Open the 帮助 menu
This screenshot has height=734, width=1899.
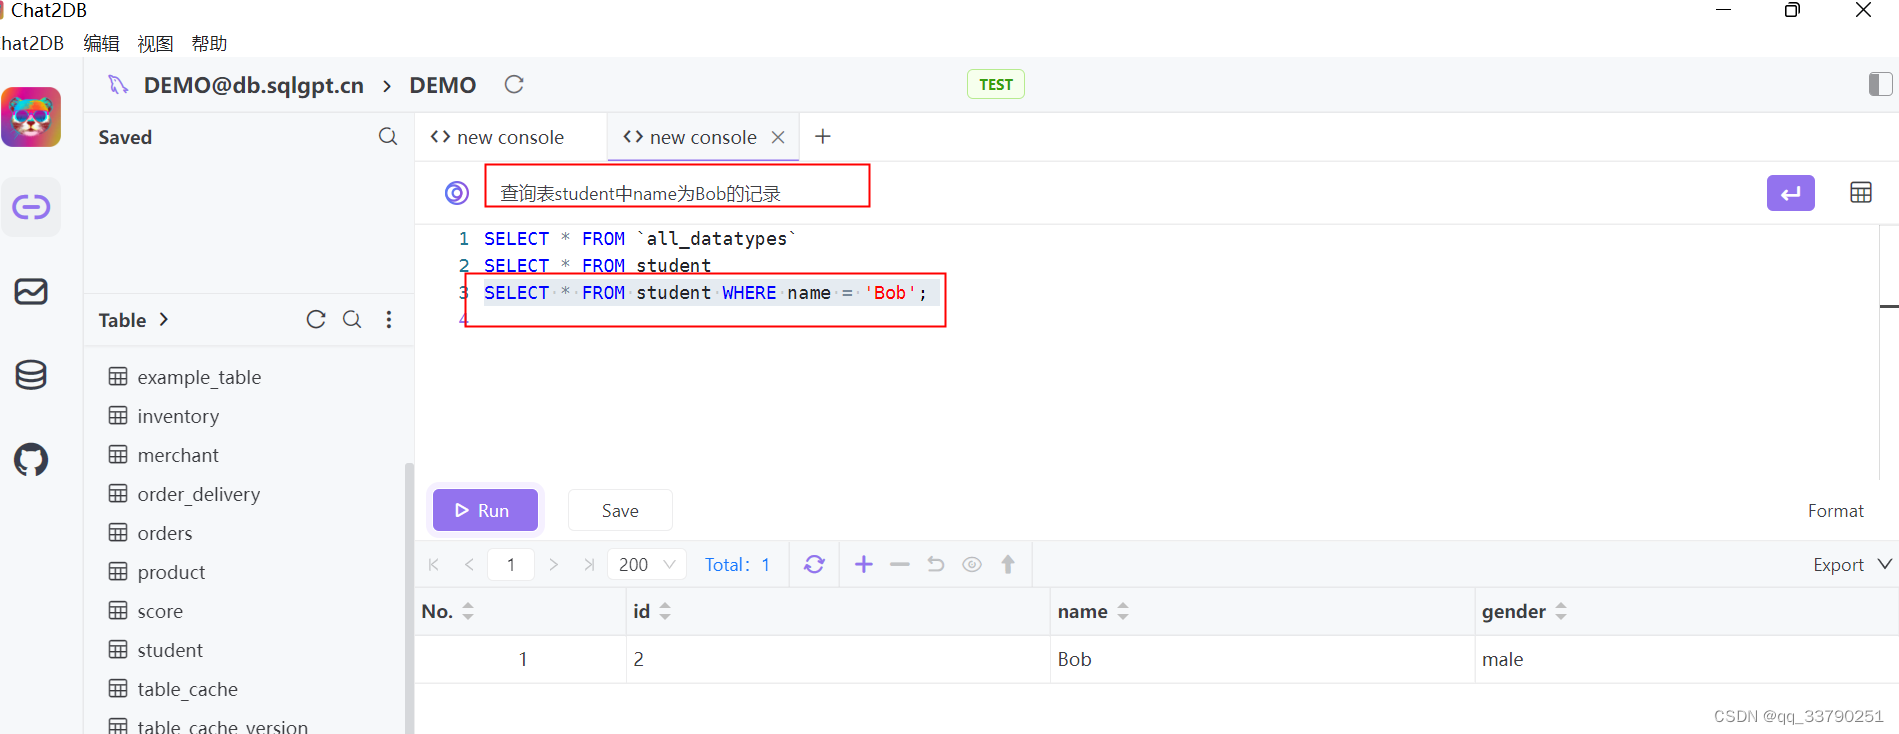[x=209, y=44]
